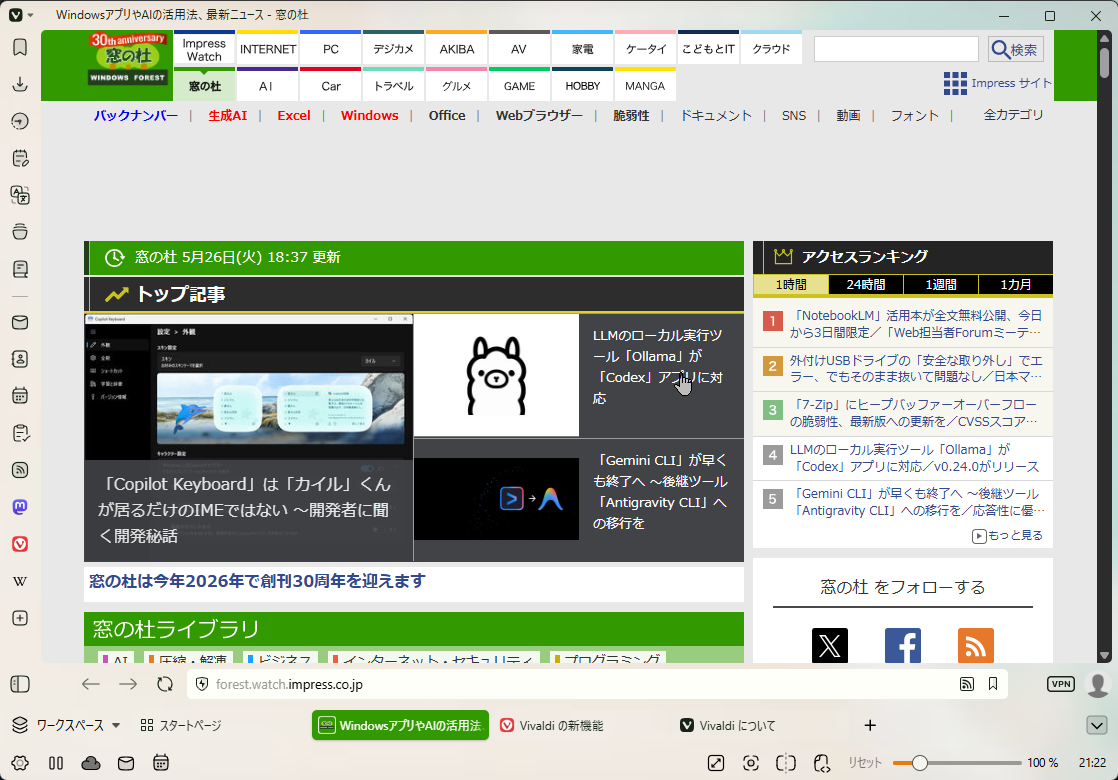Open the Reading List panel in sidebar

20,269
